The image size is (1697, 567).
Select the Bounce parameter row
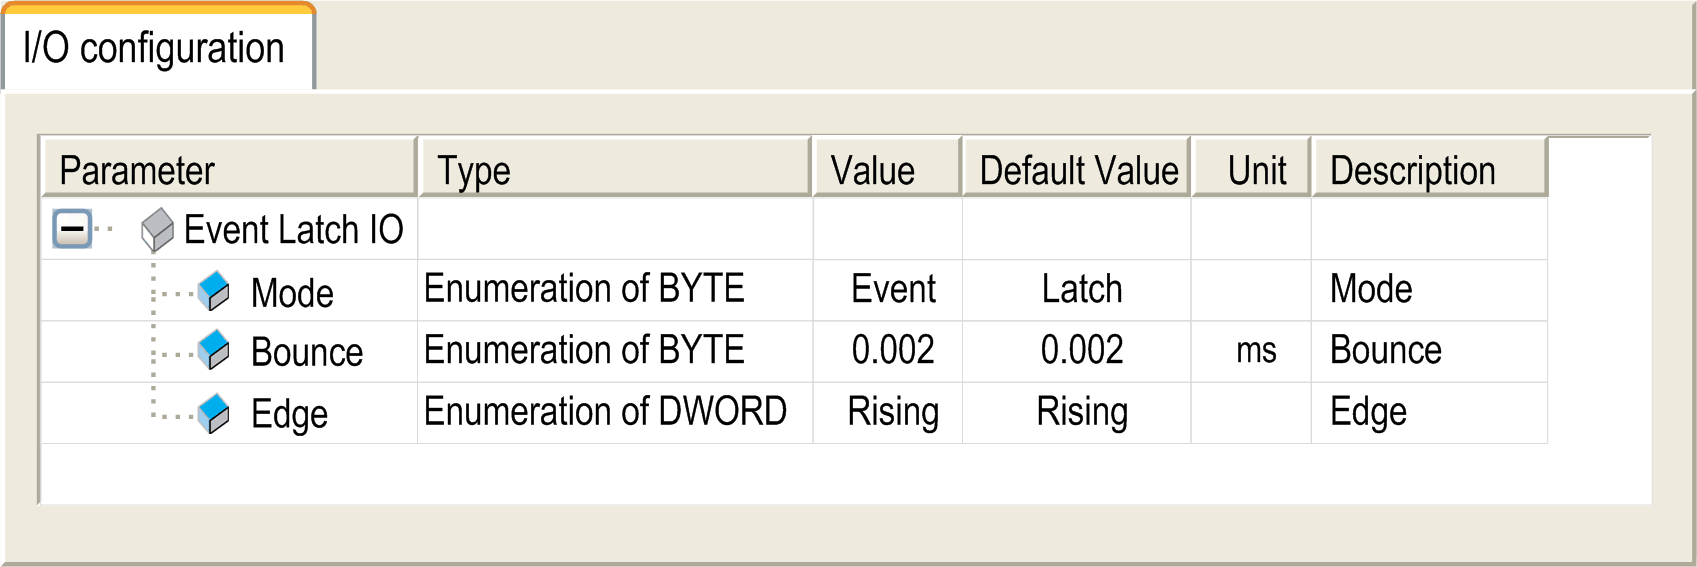794,351
